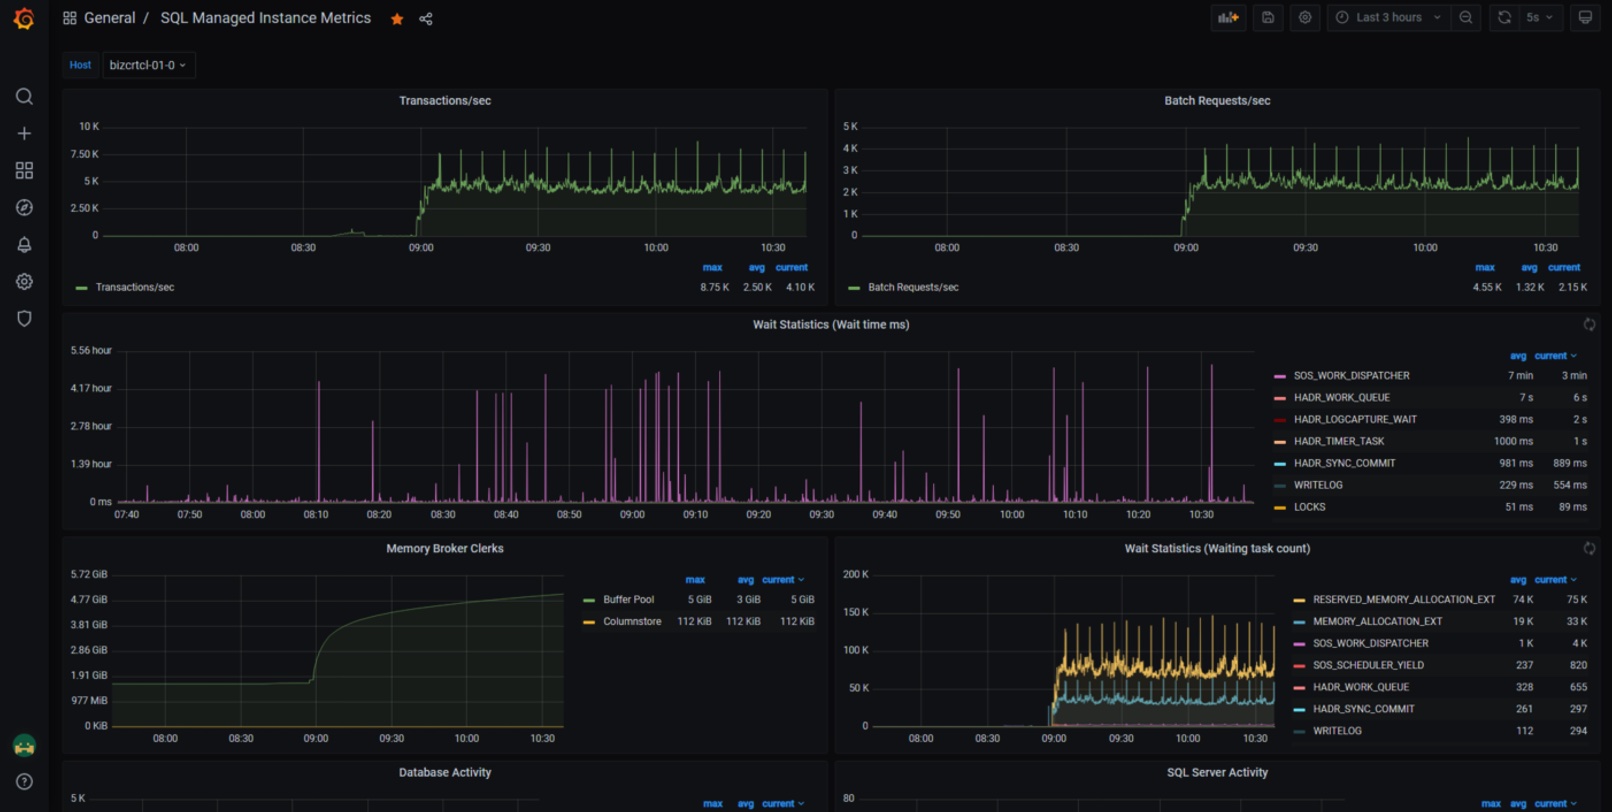Open the Dashboards grid icon in sidebar
This screenshot has width=1612, height=812.
(x=24, y=170)
